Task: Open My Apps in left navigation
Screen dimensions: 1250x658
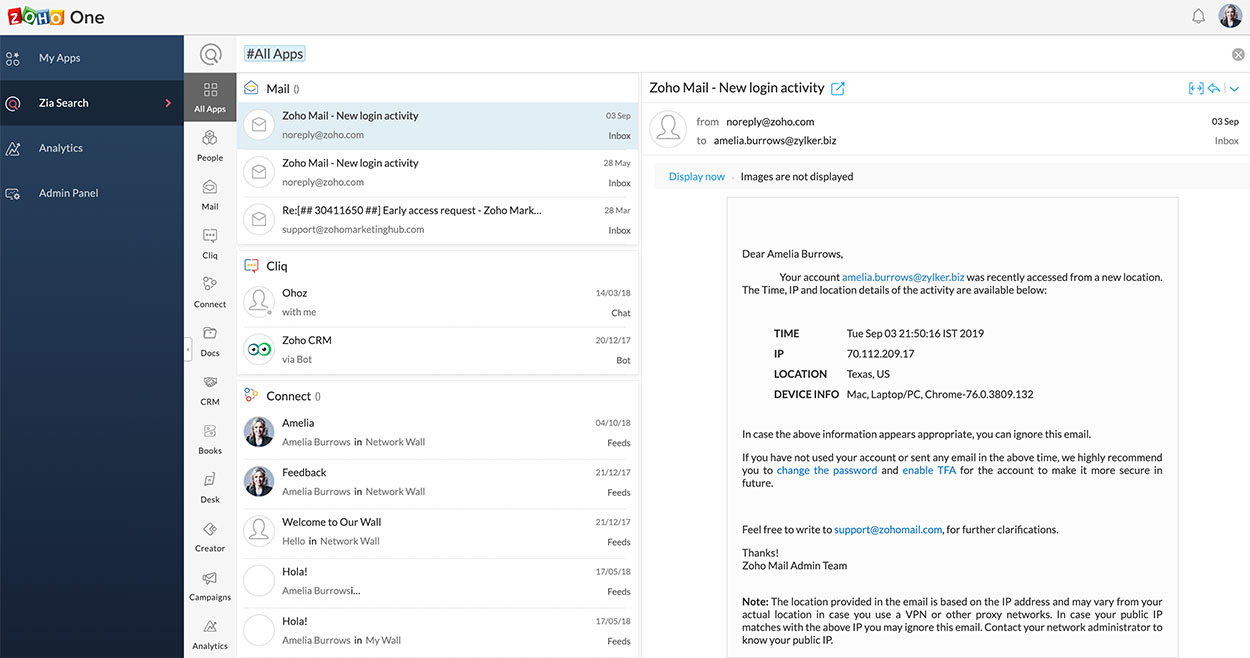Action: tap(92, 58)
